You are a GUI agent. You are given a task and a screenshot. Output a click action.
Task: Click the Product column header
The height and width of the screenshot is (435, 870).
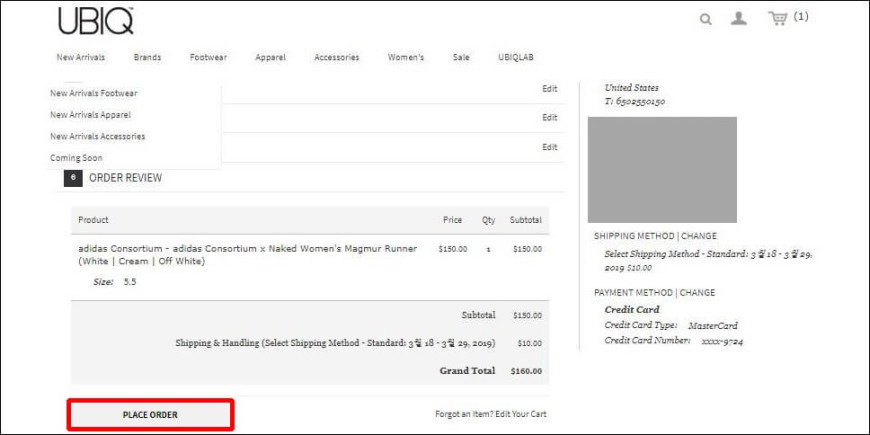coord(93,220)
